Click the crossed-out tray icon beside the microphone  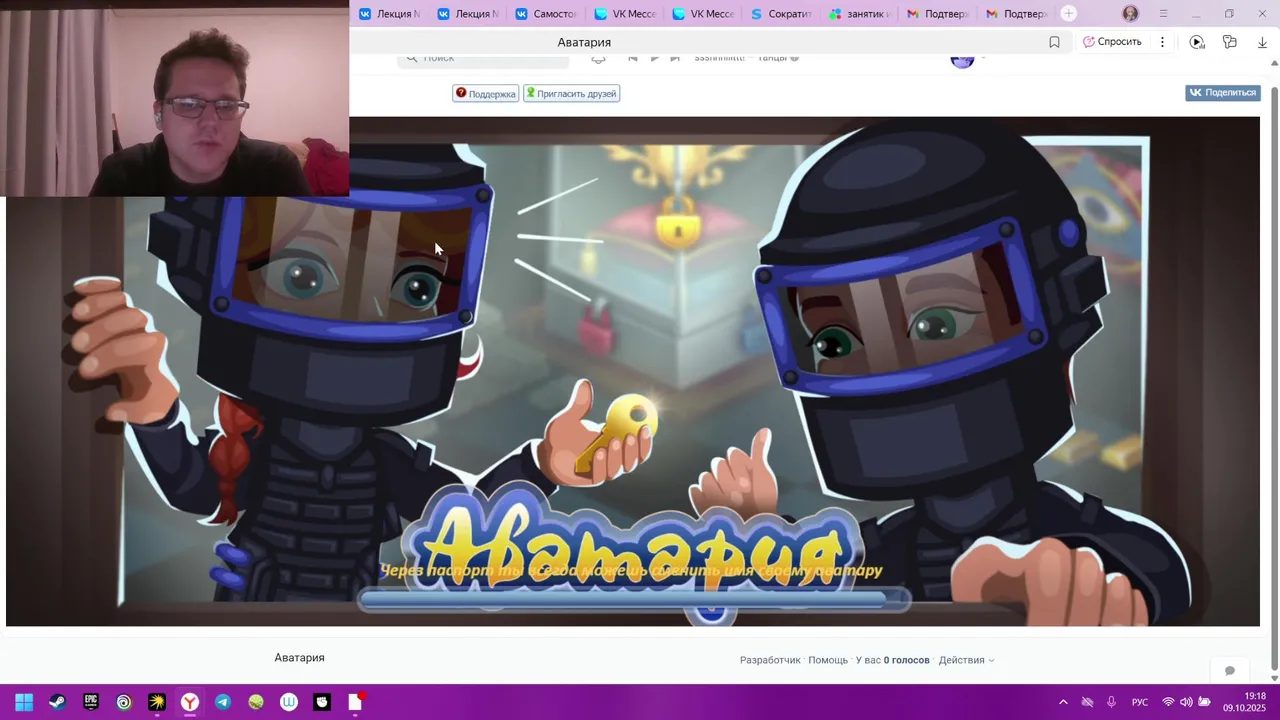point(1087,702)
